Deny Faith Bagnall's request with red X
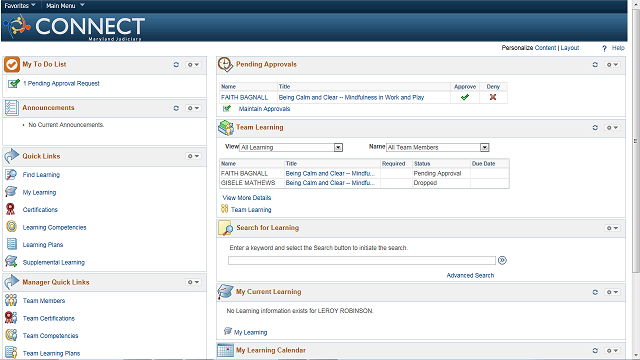This screenshot has height=360, width=640. coord(493,97)
